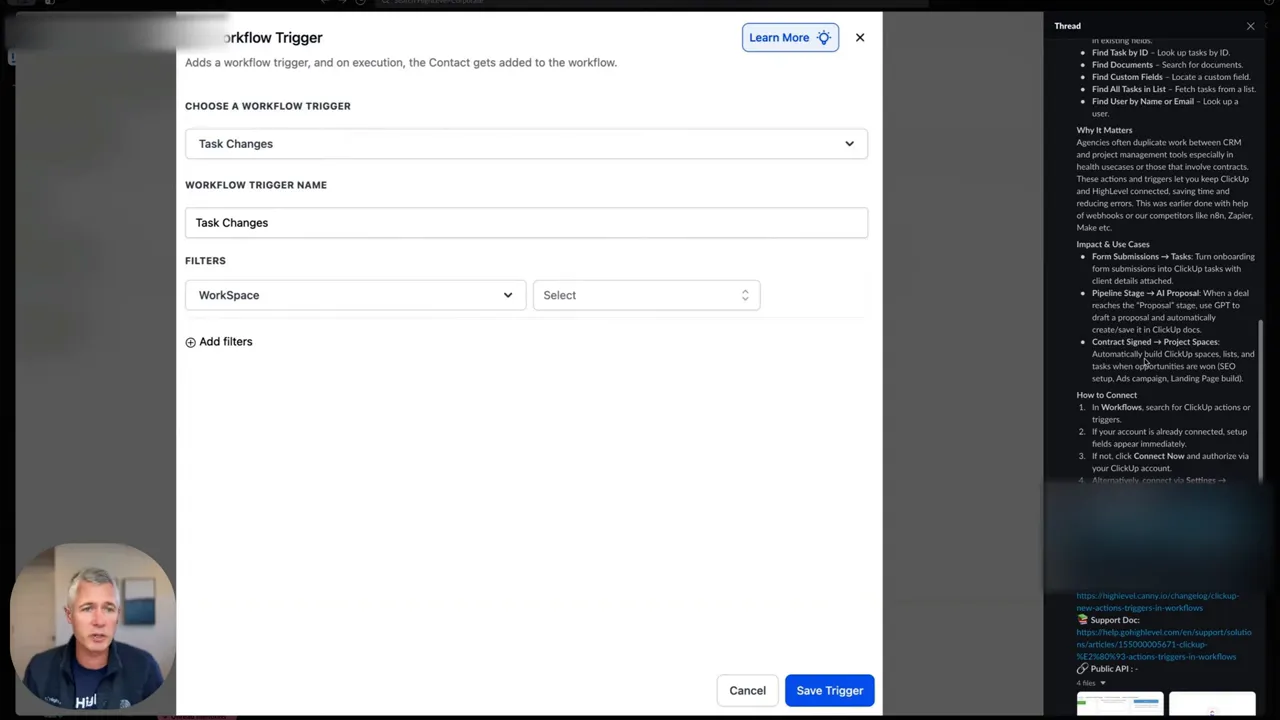Click the lightbulb icon in Learn More
Screen dimensions: 1280x720
tap(824, 38)
